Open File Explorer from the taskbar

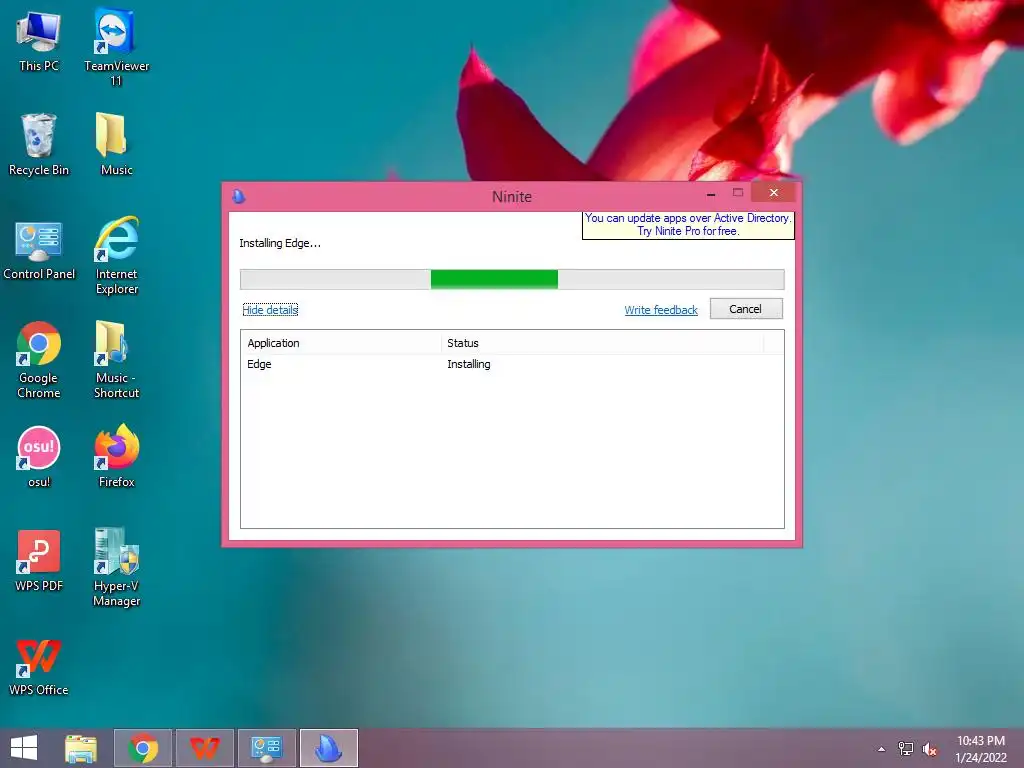click(81, 748)
